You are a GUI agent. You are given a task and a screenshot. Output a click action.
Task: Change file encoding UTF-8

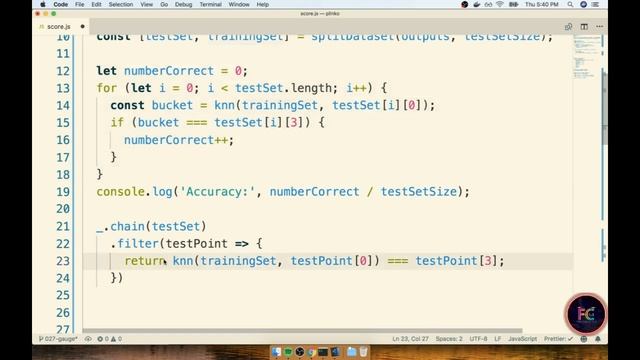click(x=478, y=339)
